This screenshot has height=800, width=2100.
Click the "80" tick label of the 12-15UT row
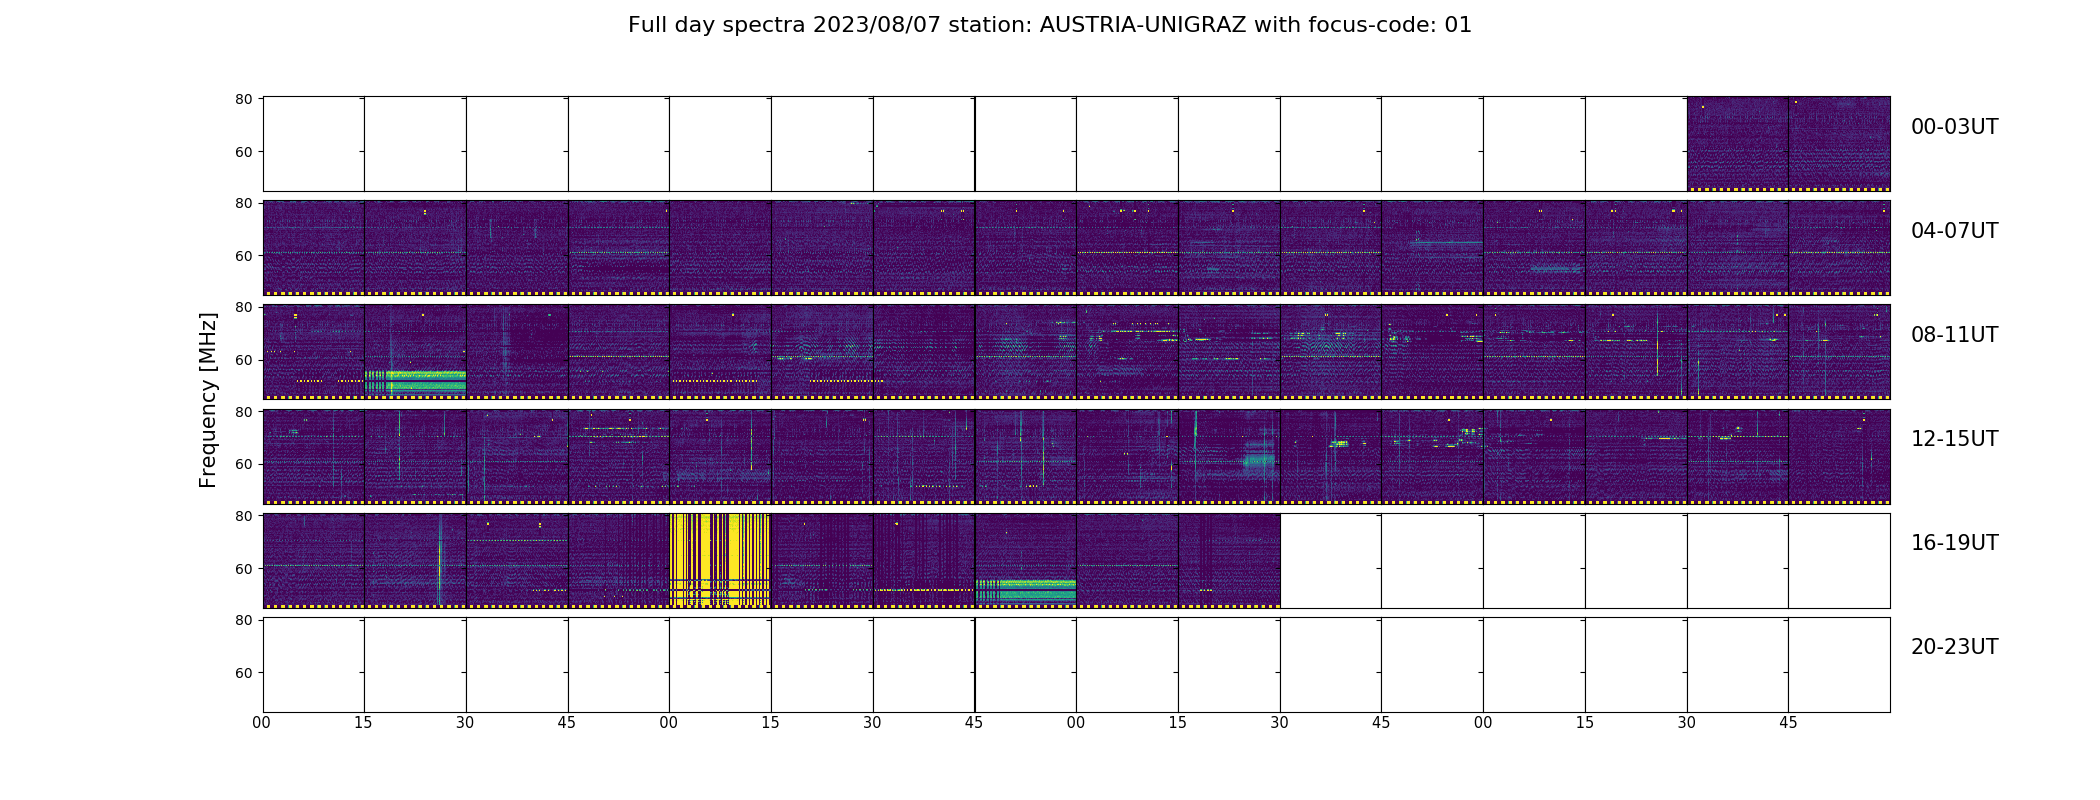(x=243, y=412)
